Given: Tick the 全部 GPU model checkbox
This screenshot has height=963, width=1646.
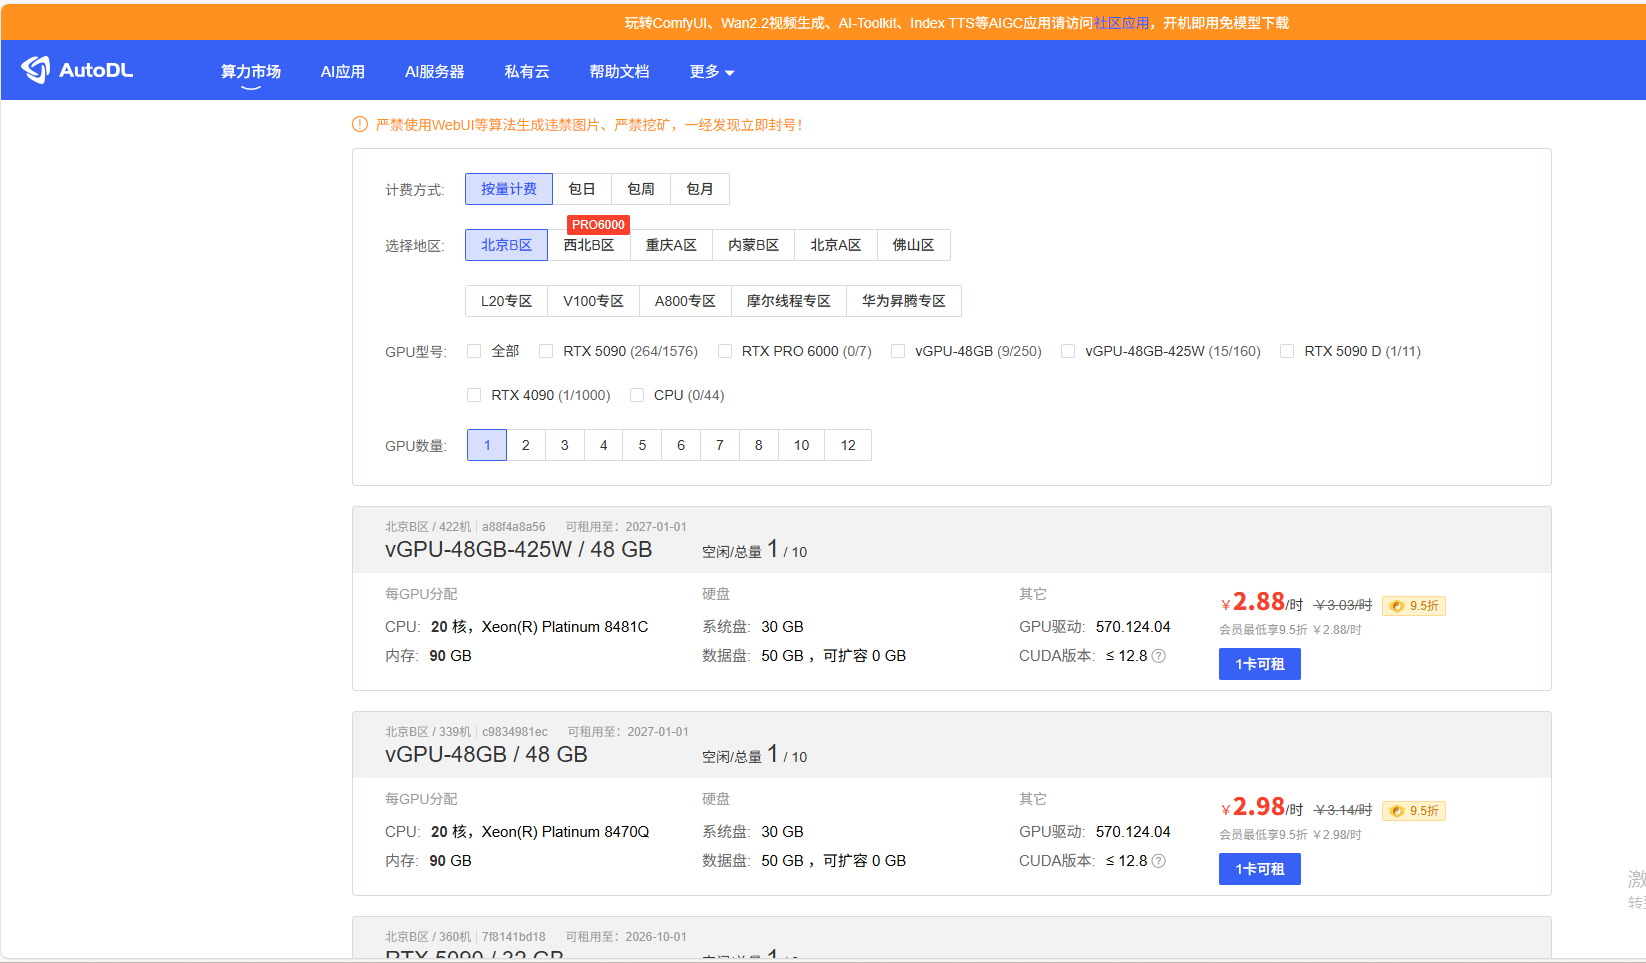Looking at the screenshot, I should pos(474,351).
